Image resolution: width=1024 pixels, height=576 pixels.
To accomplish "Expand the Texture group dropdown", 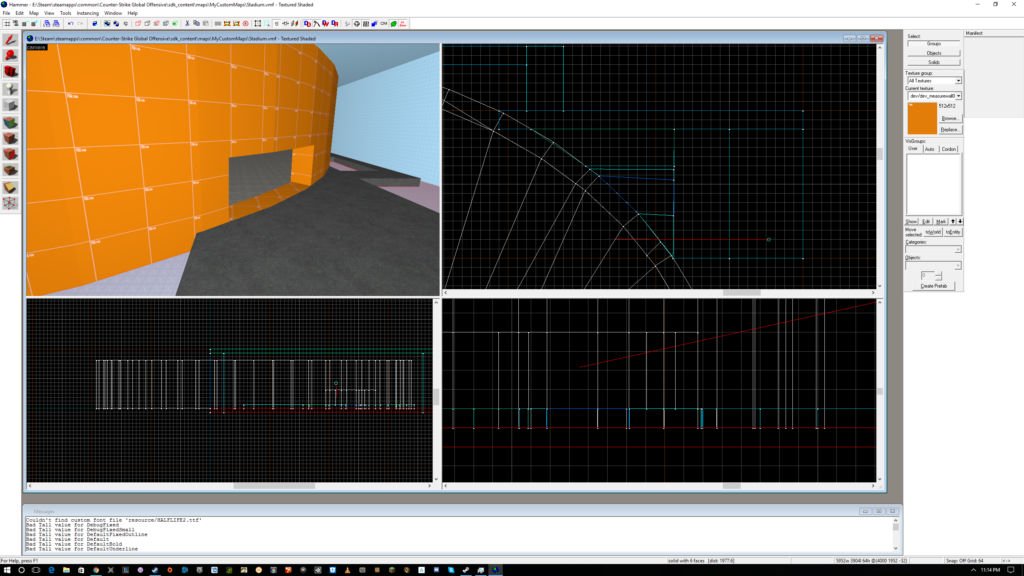I will tap(958, 81).
